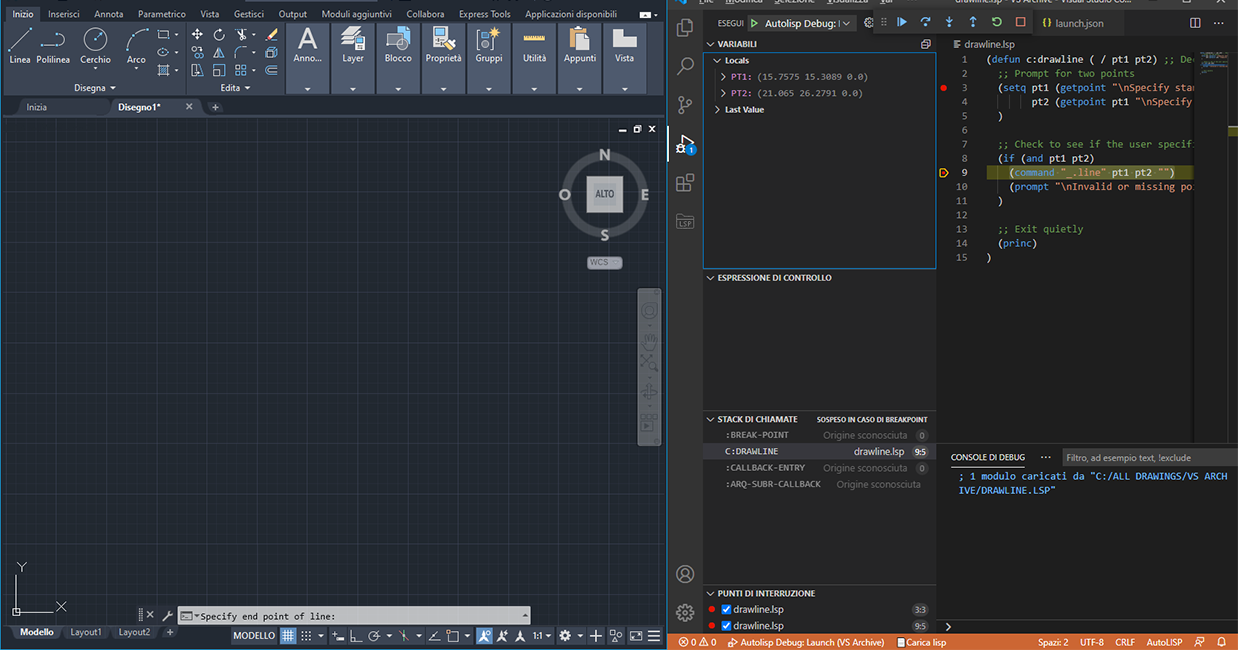The height and width of the screenshot is (651, 1238).
Task: Stop the debugging session
Action: coord(1020,22)
